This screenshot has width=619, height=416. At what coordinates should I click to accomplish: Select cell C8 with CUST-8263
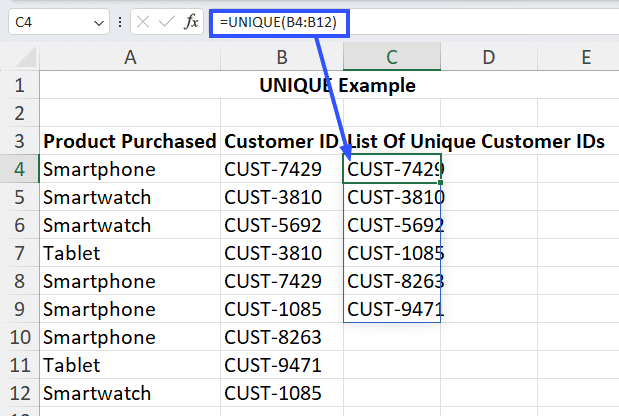pyautogui.click(x=392, y=281)
